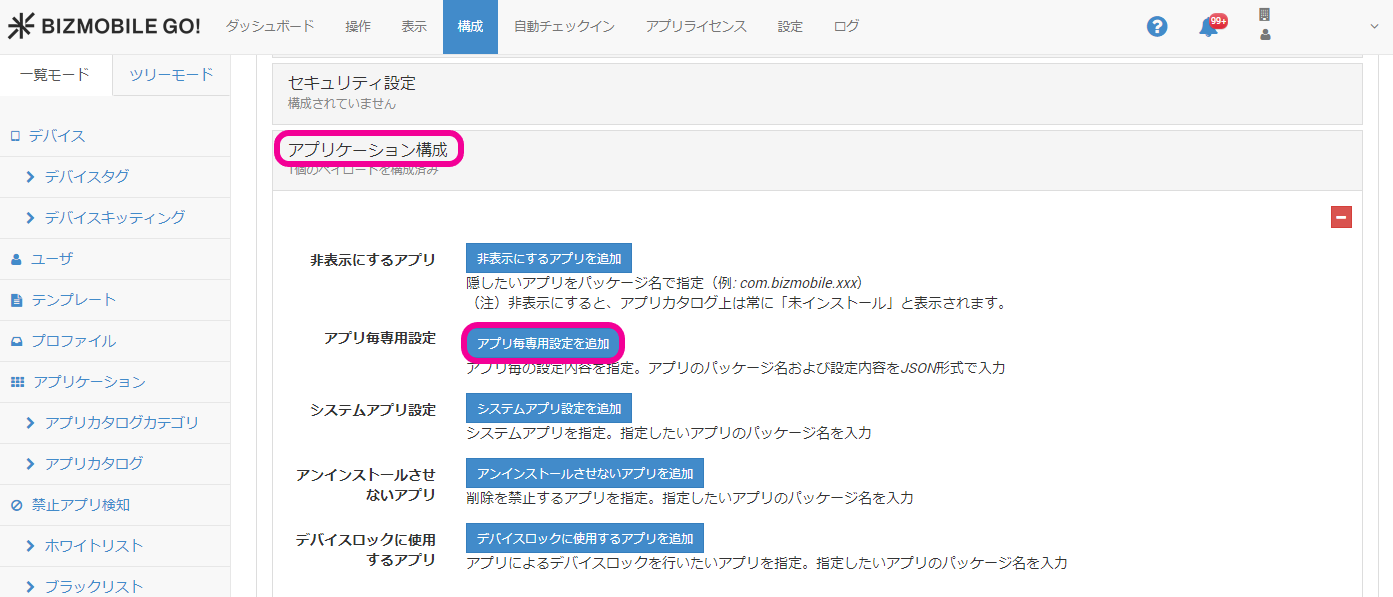The image size is (1393, 597).
Task: Open the アプリライセンス menu item
Action: tap(696, 27)
